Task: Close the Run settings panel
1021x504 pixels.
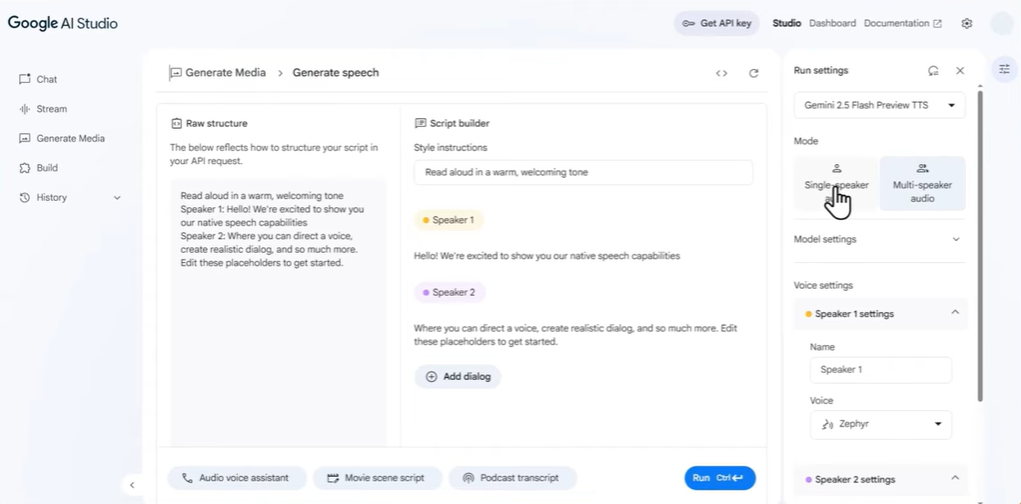Action: [960, 70]
